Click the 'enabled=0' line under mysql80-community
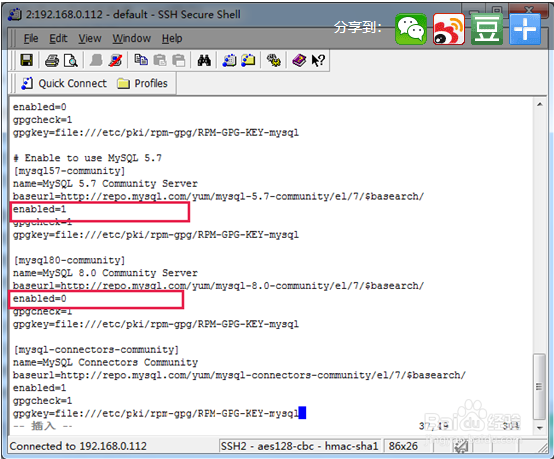554x459 pixels. (40, 299)
